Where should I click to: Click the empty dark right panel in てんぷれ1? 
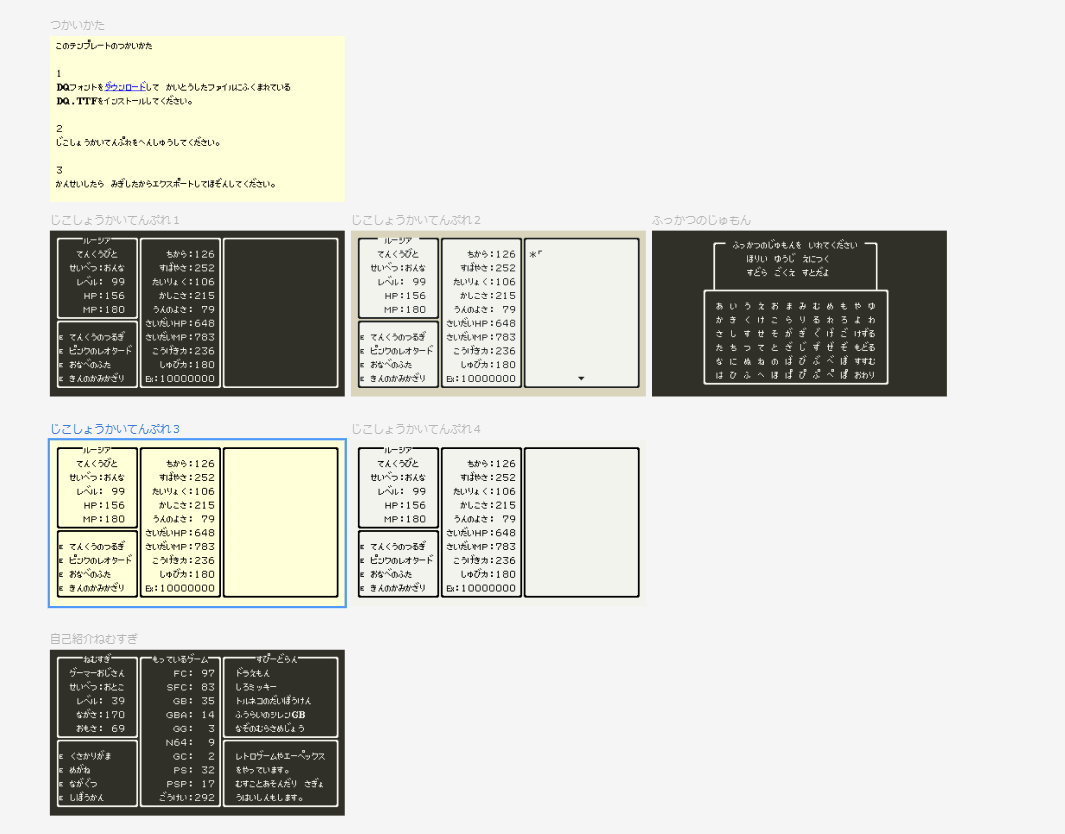click(280, 312)
